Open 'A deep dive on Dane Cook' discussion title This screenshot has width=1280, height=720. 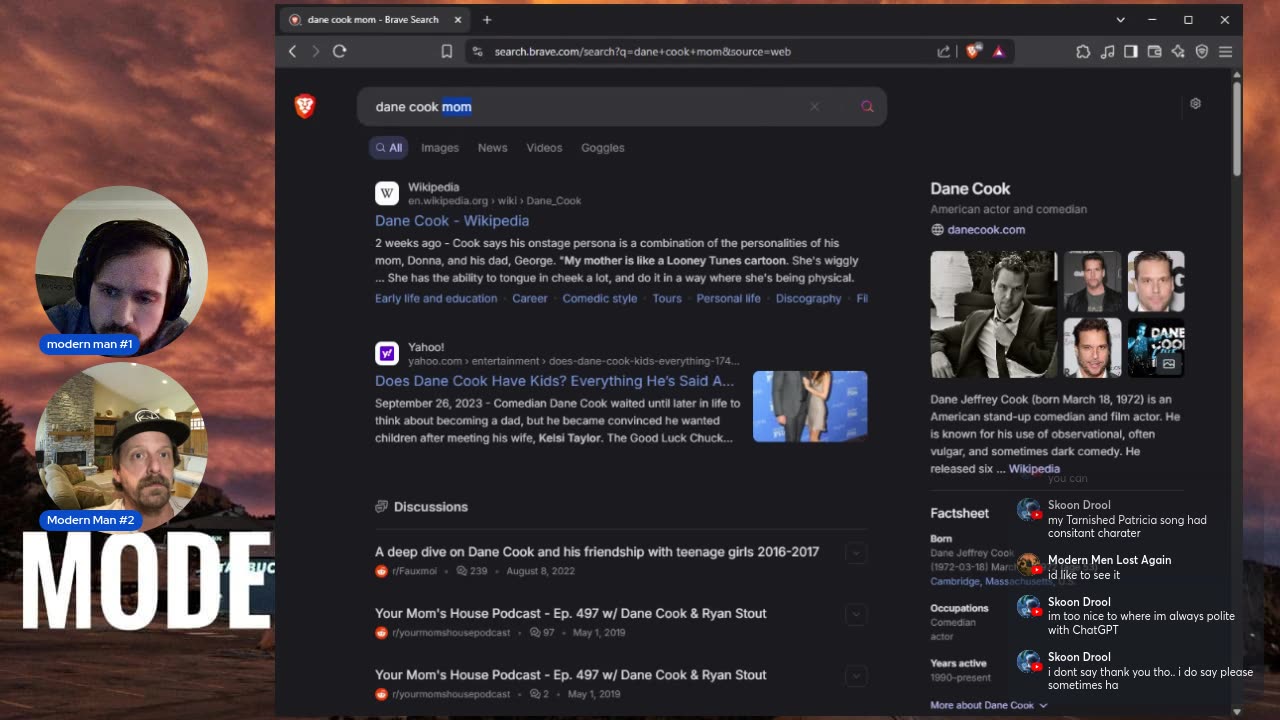[597, 552]
